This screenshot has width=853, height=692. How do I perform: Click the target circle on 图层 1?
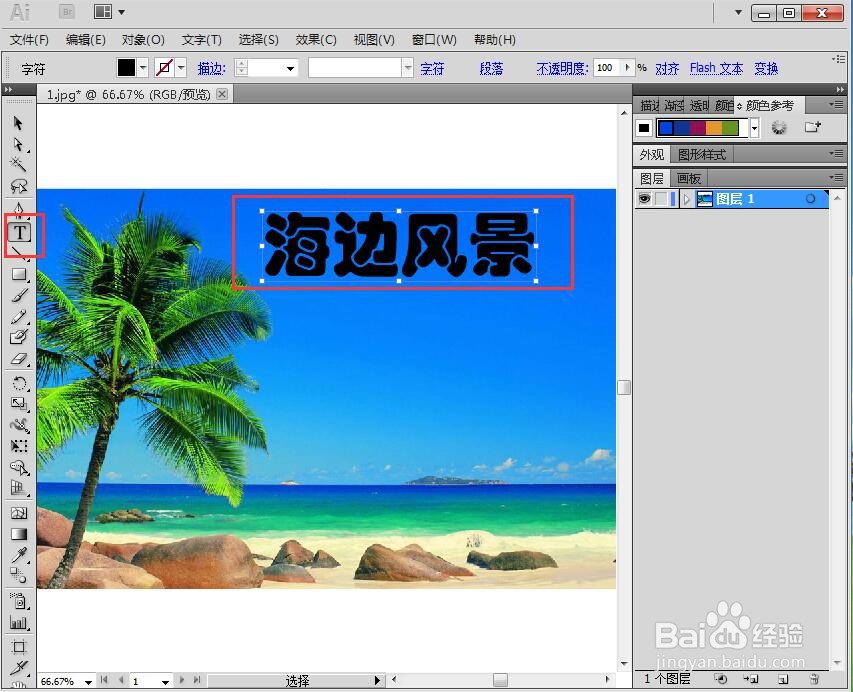[x=810, y=198]
